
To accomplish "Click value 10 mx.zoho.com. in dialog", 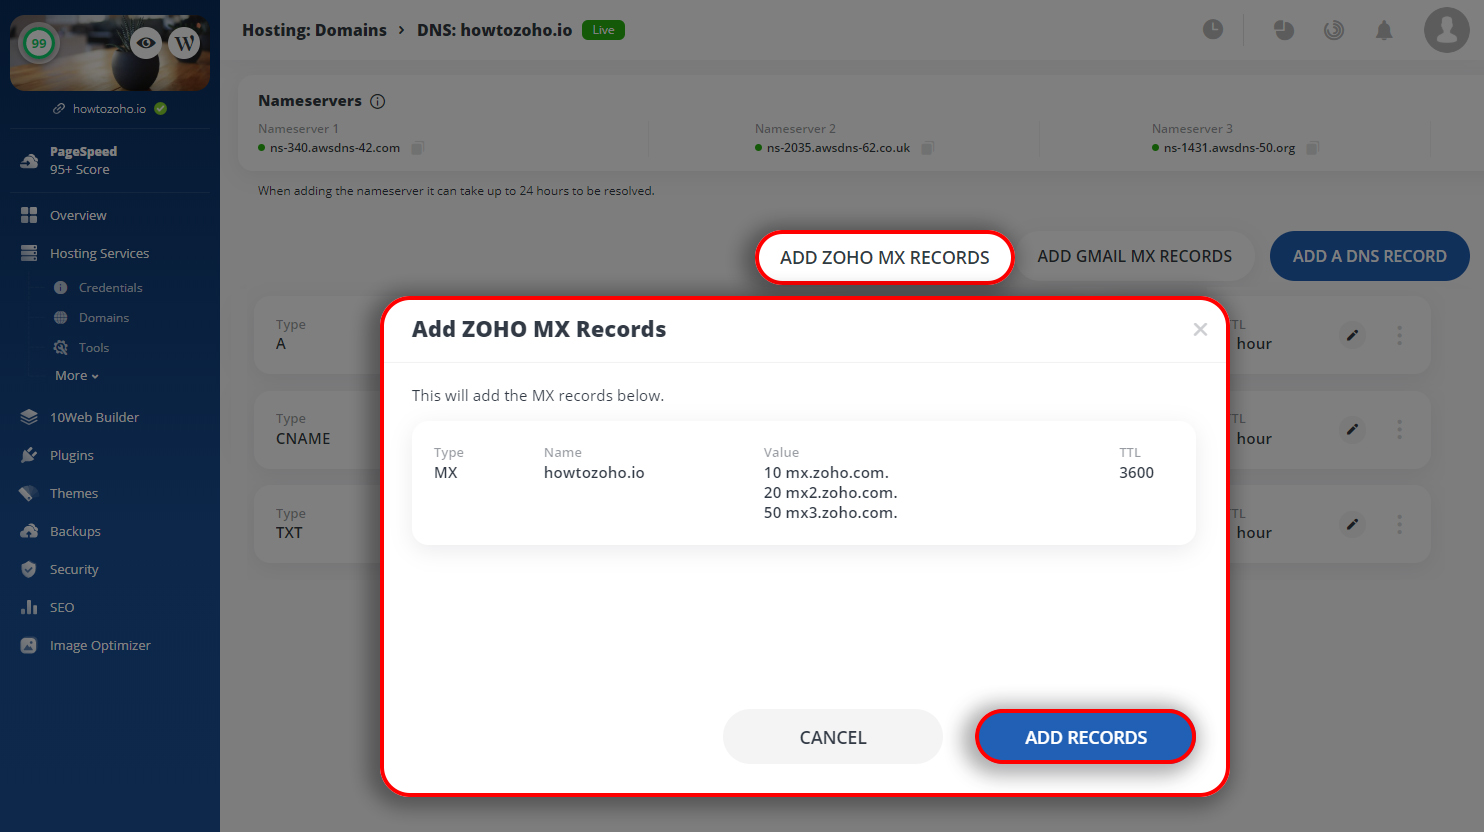I will (826, 472).
